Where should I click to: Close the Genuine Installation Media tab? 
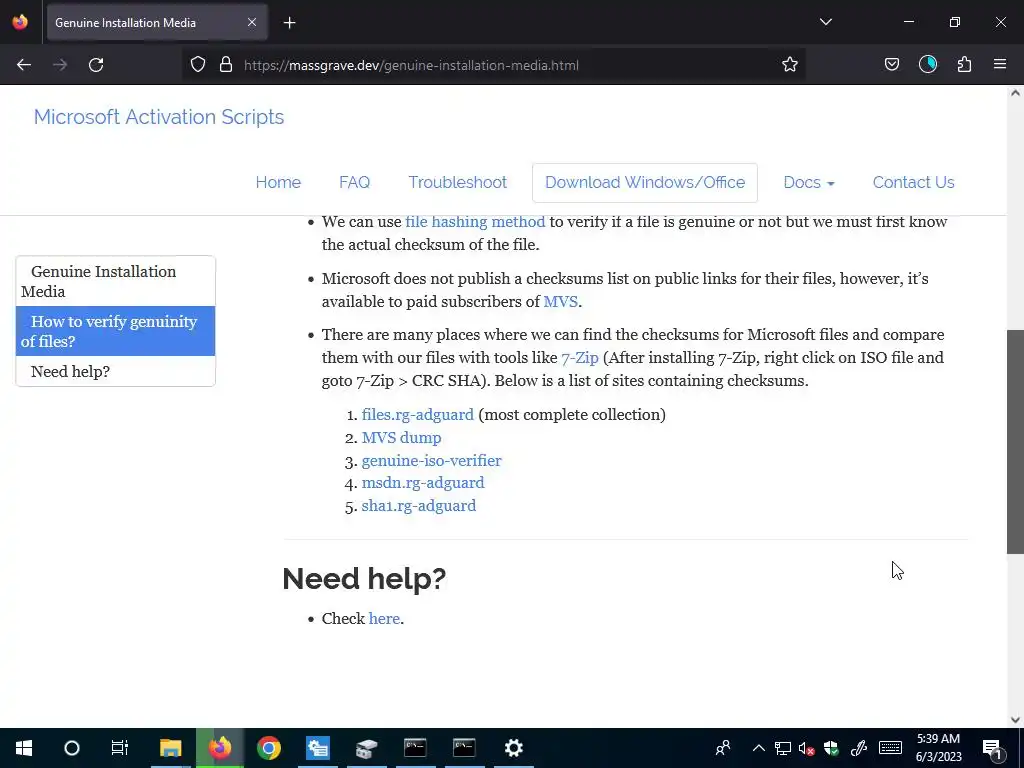click(252, 22)
